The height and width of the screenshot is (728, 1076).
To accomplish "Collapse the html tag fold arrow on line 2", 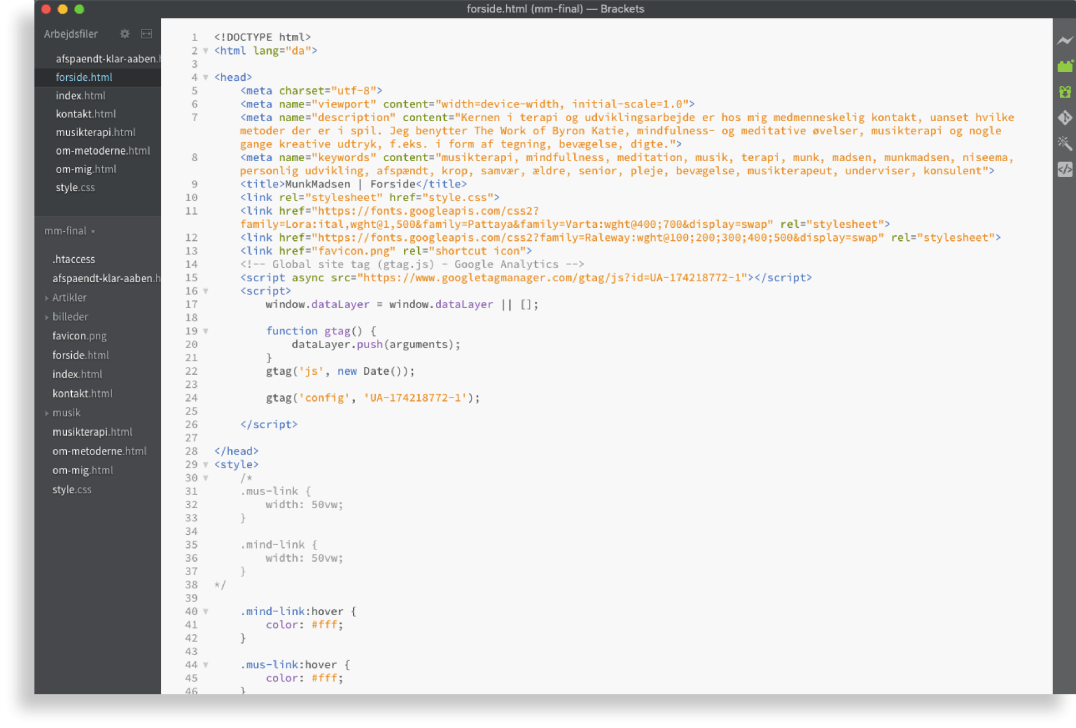I will pos(205,51).
